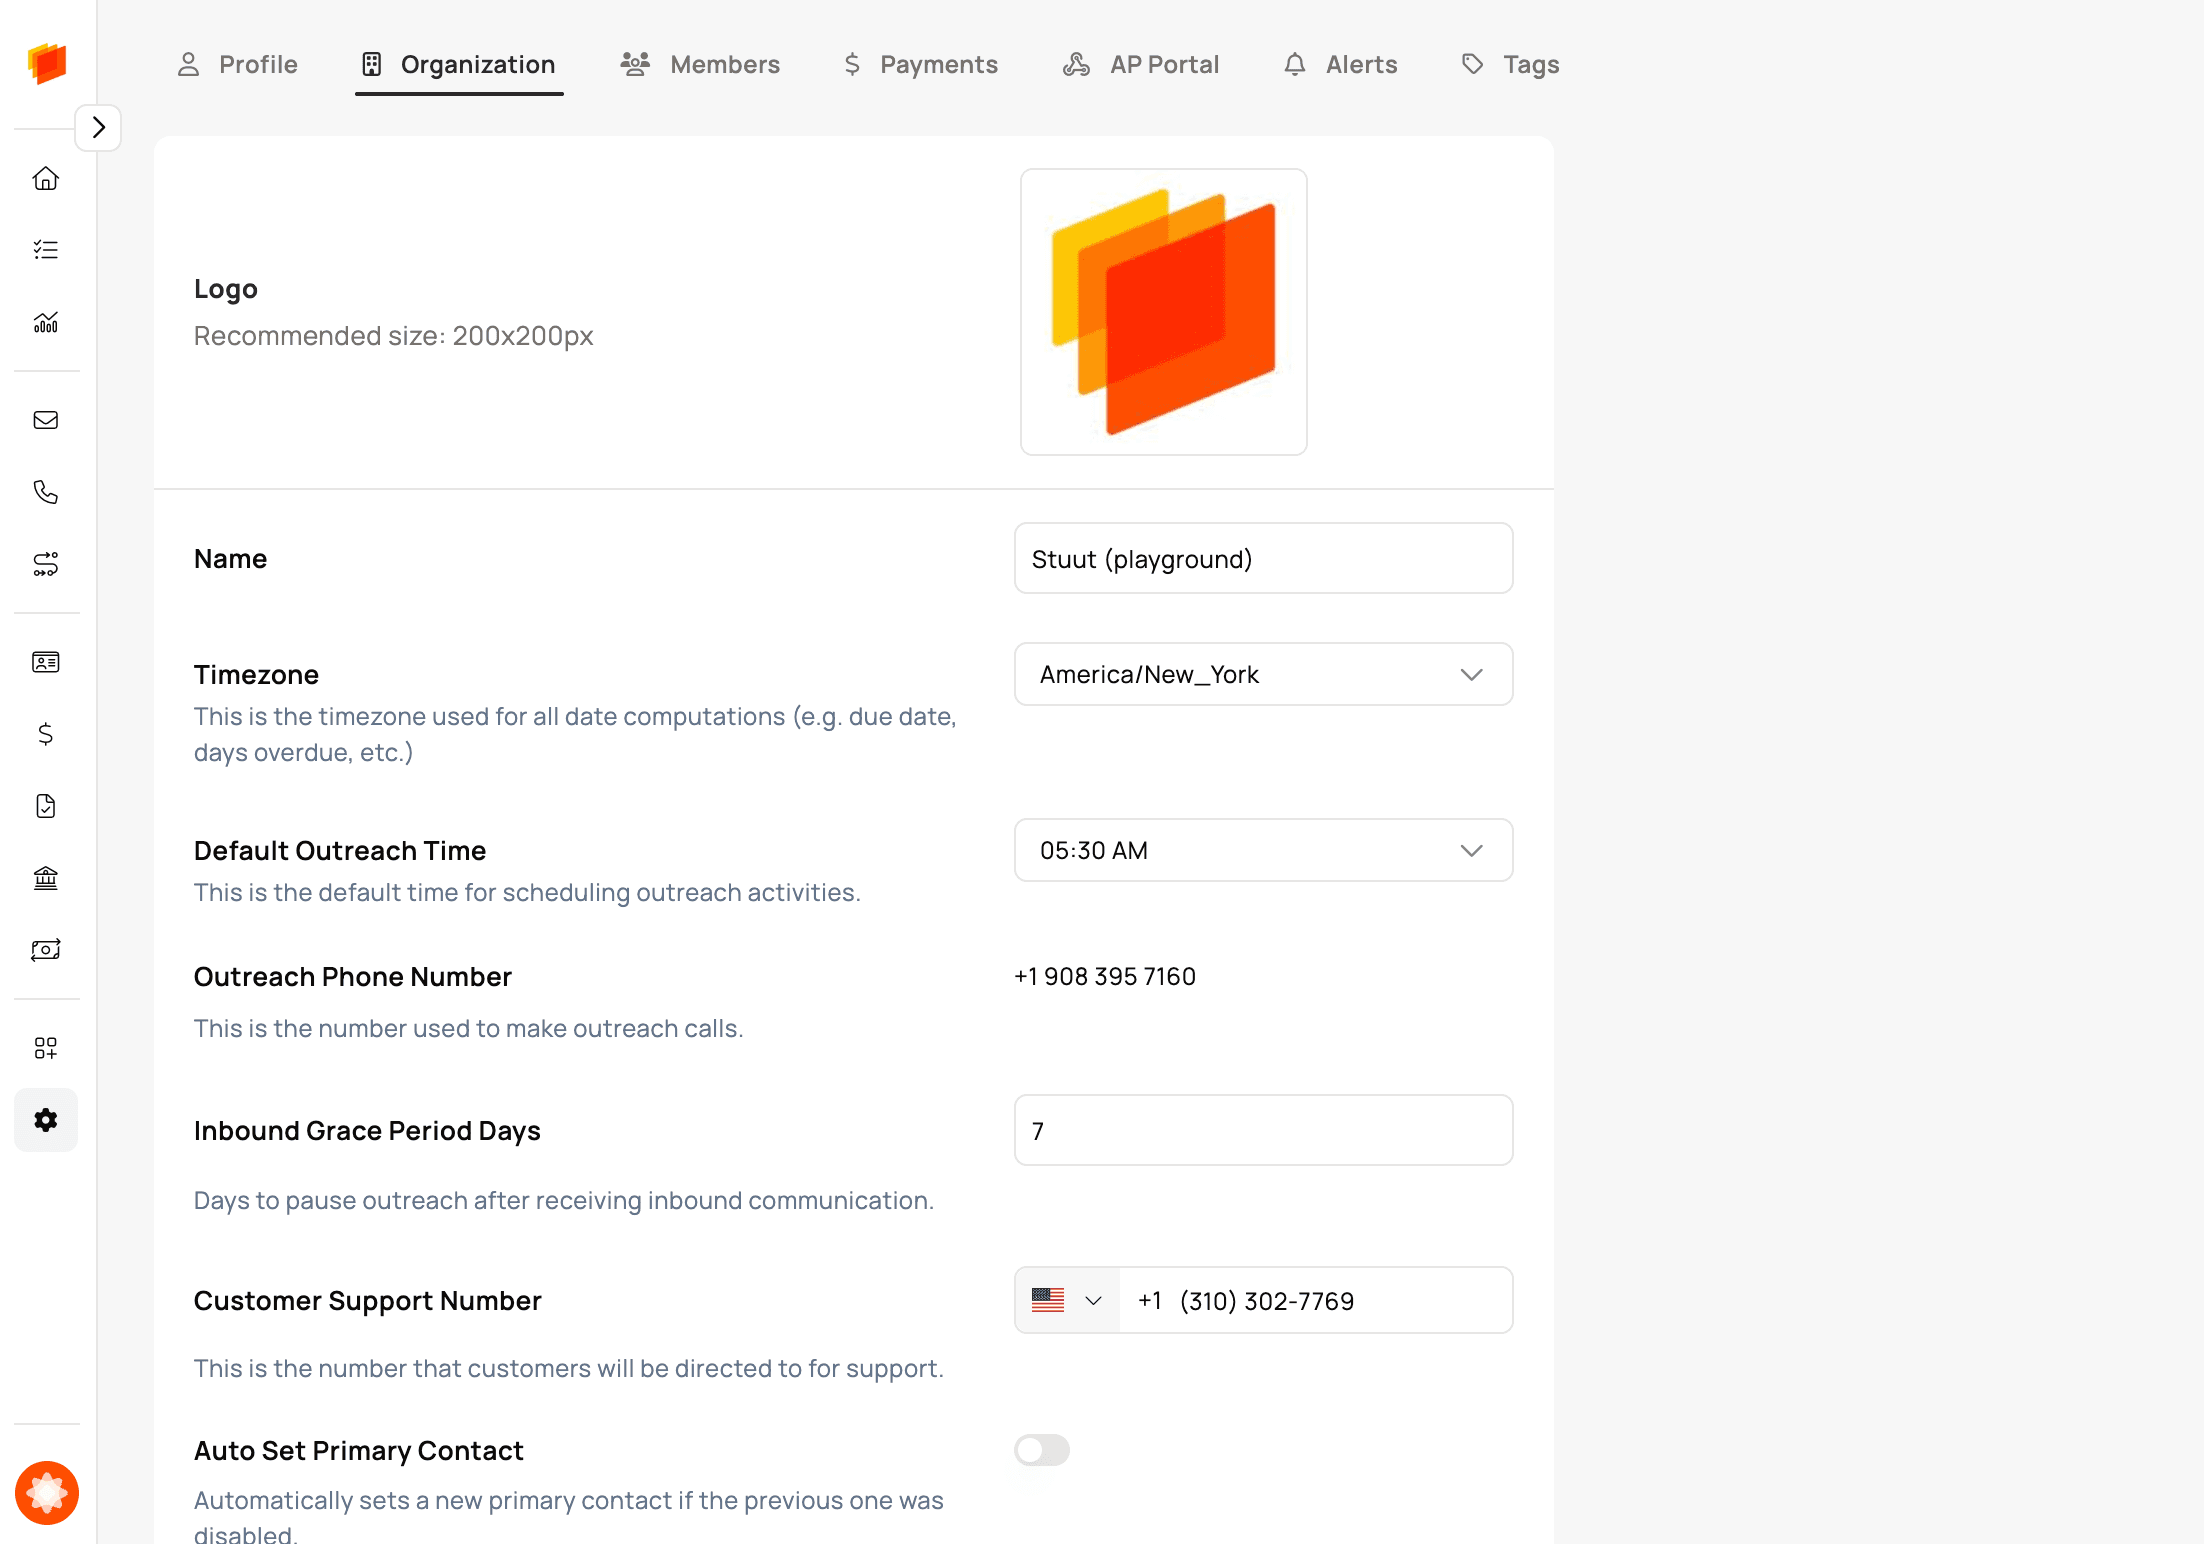Click the user avatar at bottom left
2204x1544 pixels.
[x=46, y=1492]
